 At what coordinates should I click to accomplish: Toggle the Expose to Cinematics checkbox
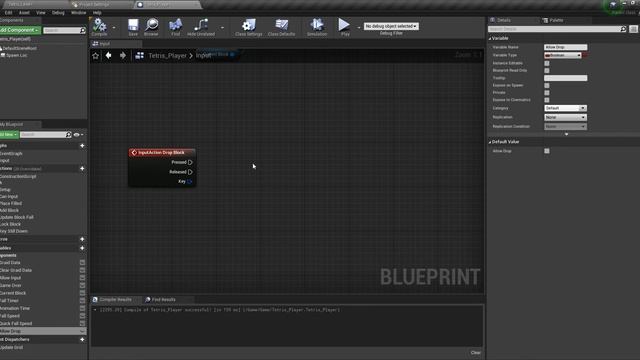547,100
